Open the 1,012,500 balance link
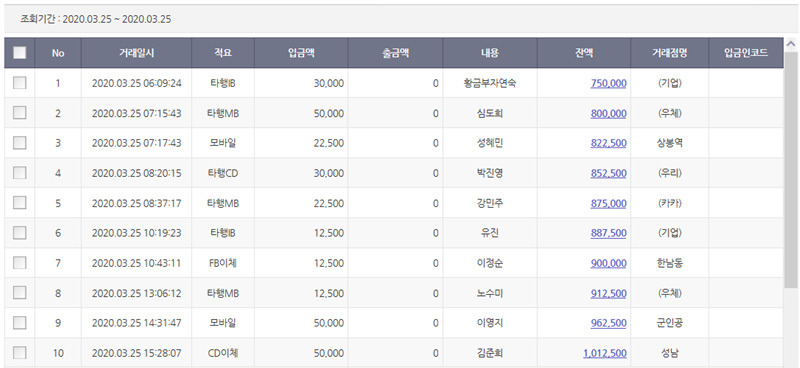 point(605,354)
